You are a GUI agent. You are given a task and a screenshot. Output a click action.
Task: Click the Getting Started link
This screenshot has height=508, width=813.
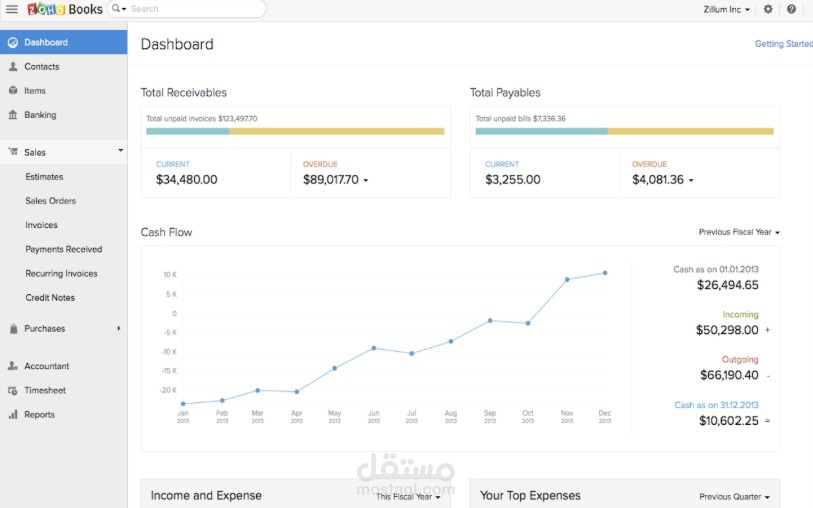coord(783,44)
